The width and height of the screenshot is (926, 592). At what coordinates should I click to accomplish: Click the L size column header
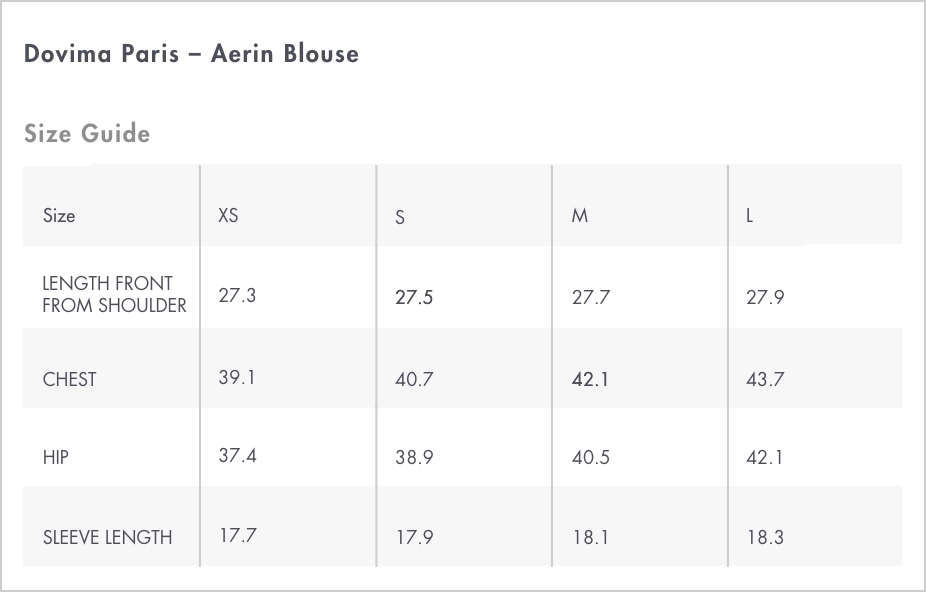[x=749, y=216]
